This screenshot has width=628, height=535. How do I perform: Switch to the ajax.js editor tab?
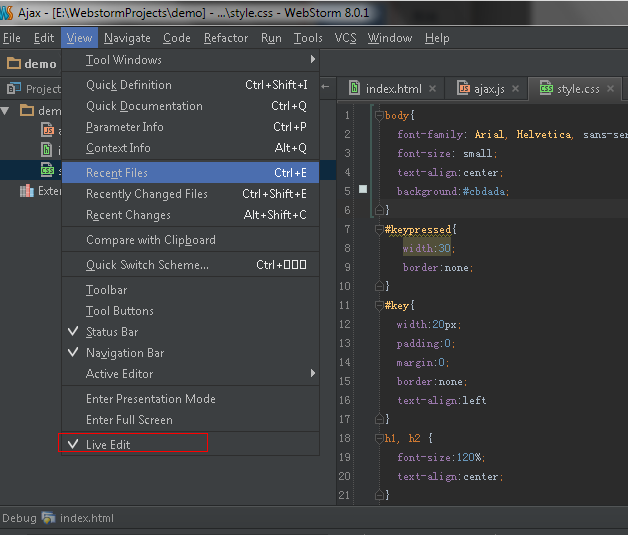coord(489,88)
